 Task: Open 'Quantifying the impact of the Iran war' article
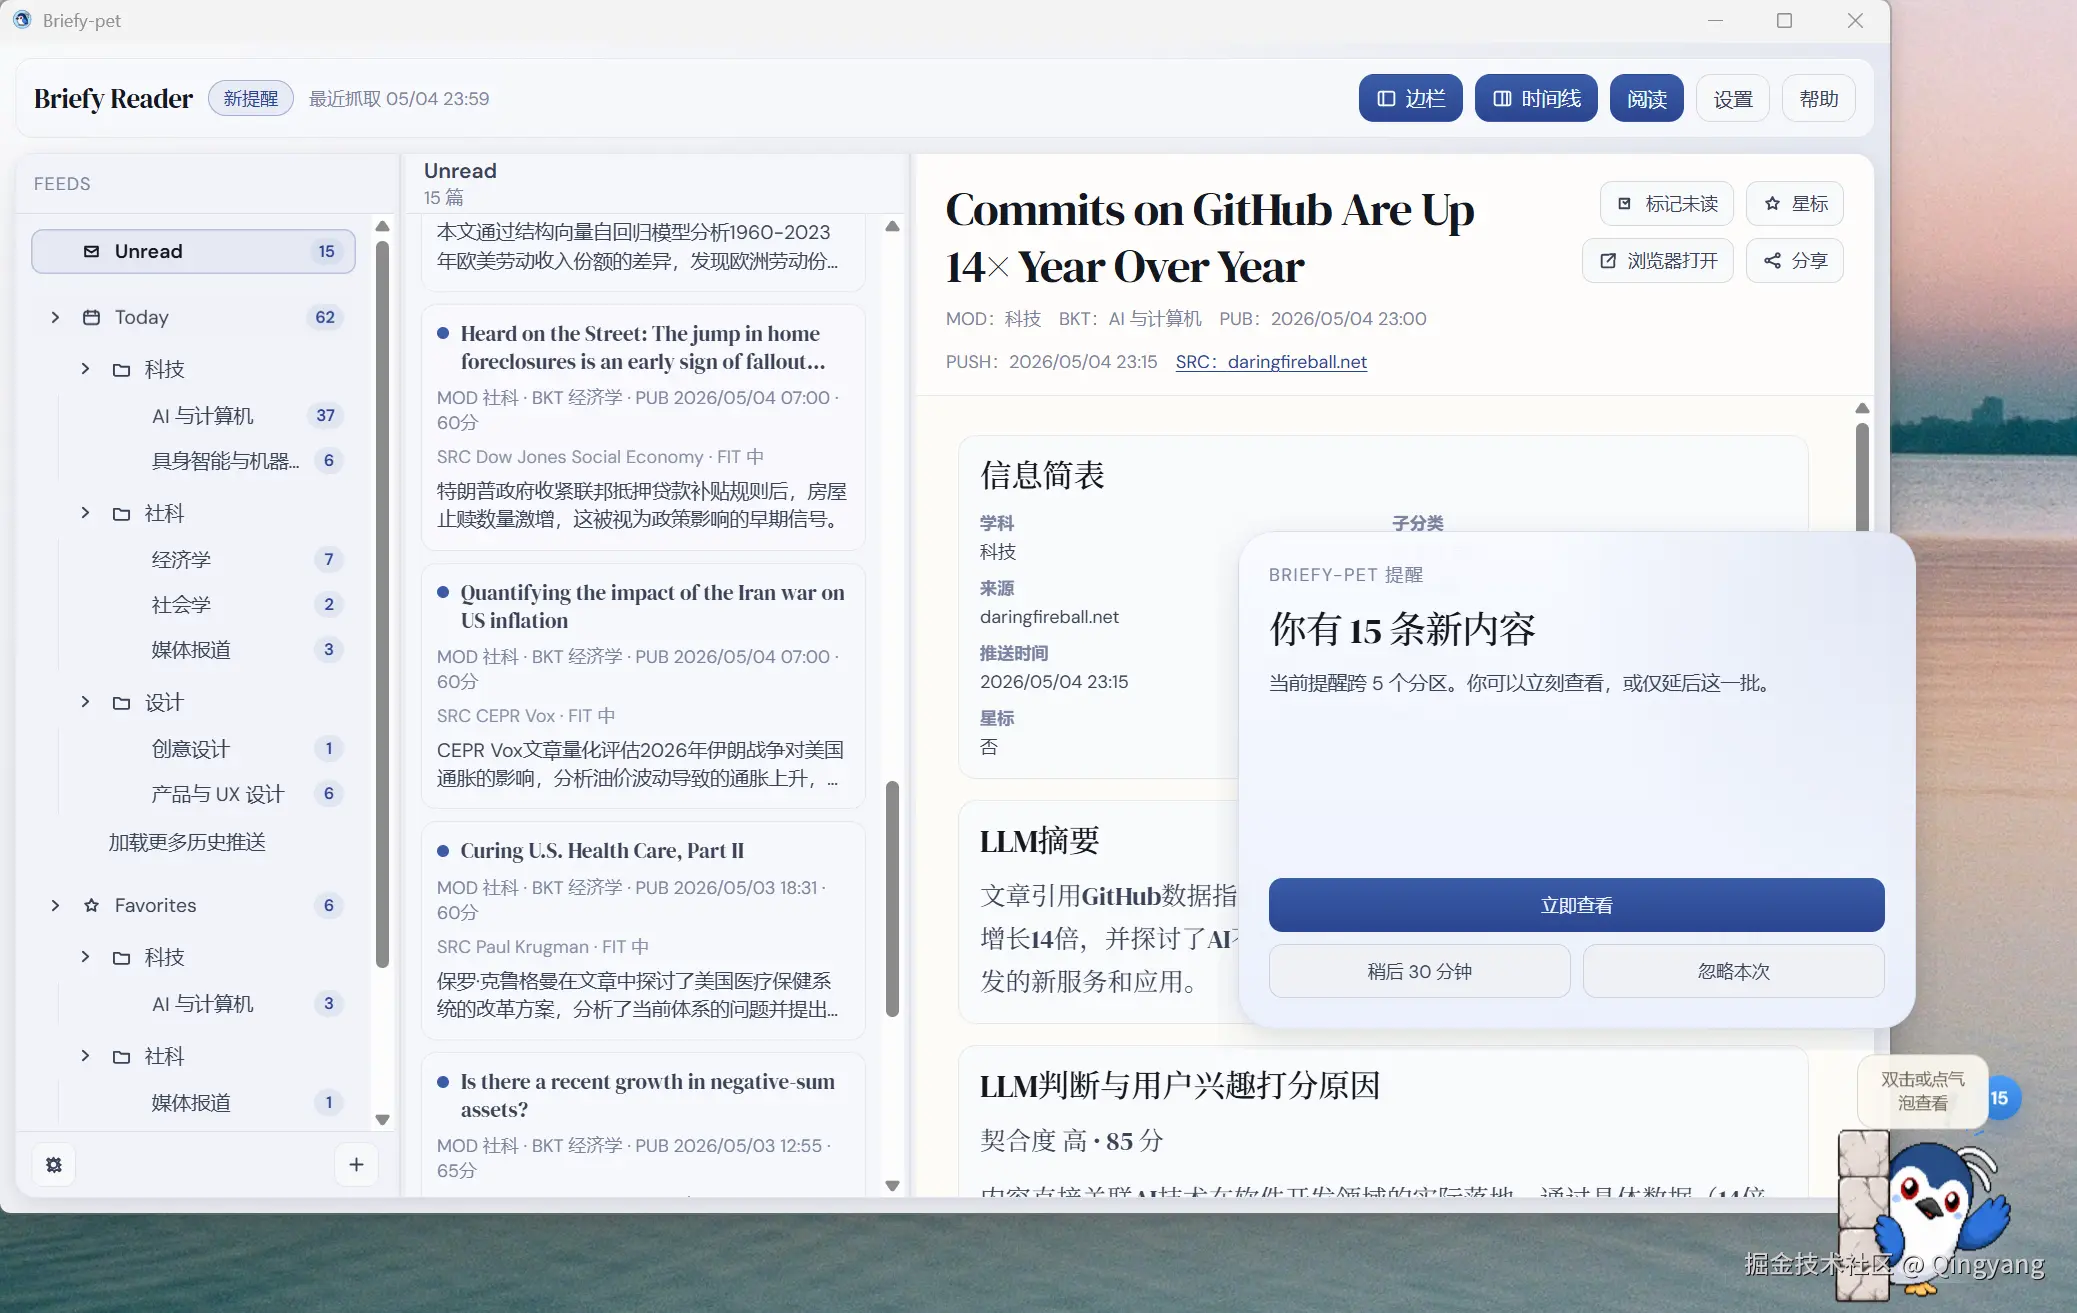643,686
